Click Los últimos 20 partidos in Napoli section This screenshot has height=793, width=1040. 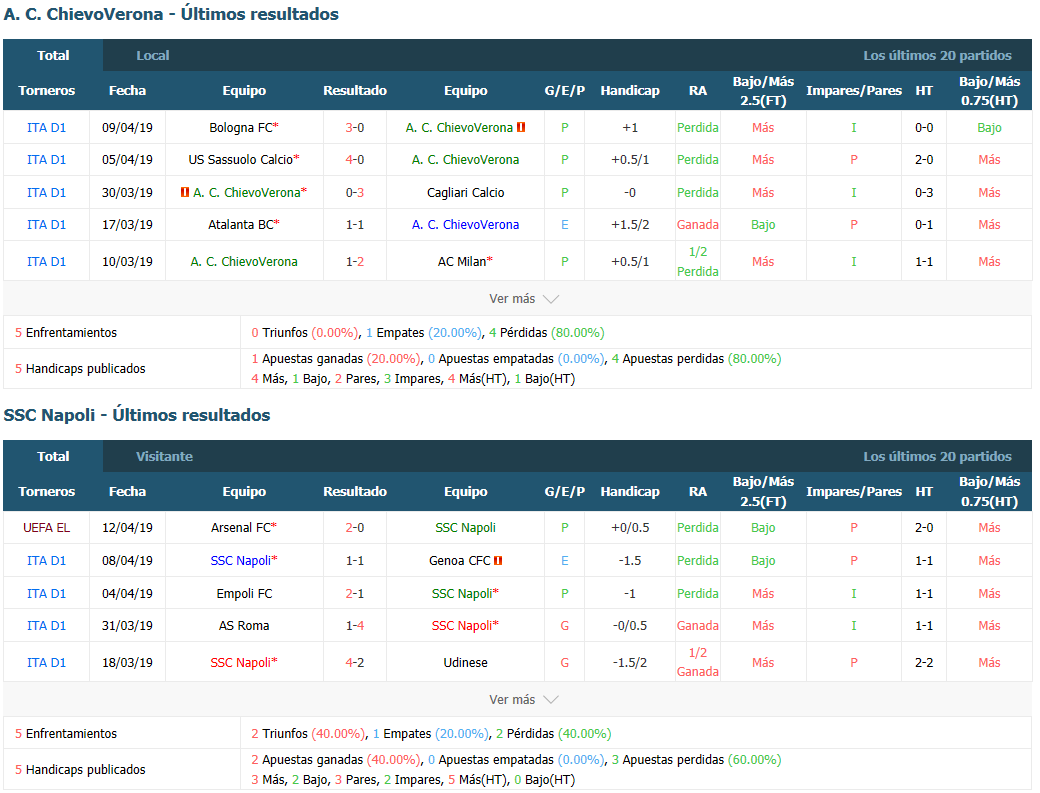937,456
